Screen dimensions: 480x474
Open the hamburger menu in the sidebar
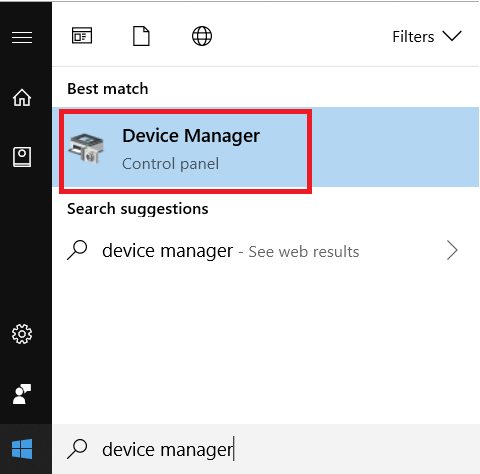[x=22, y=37]
